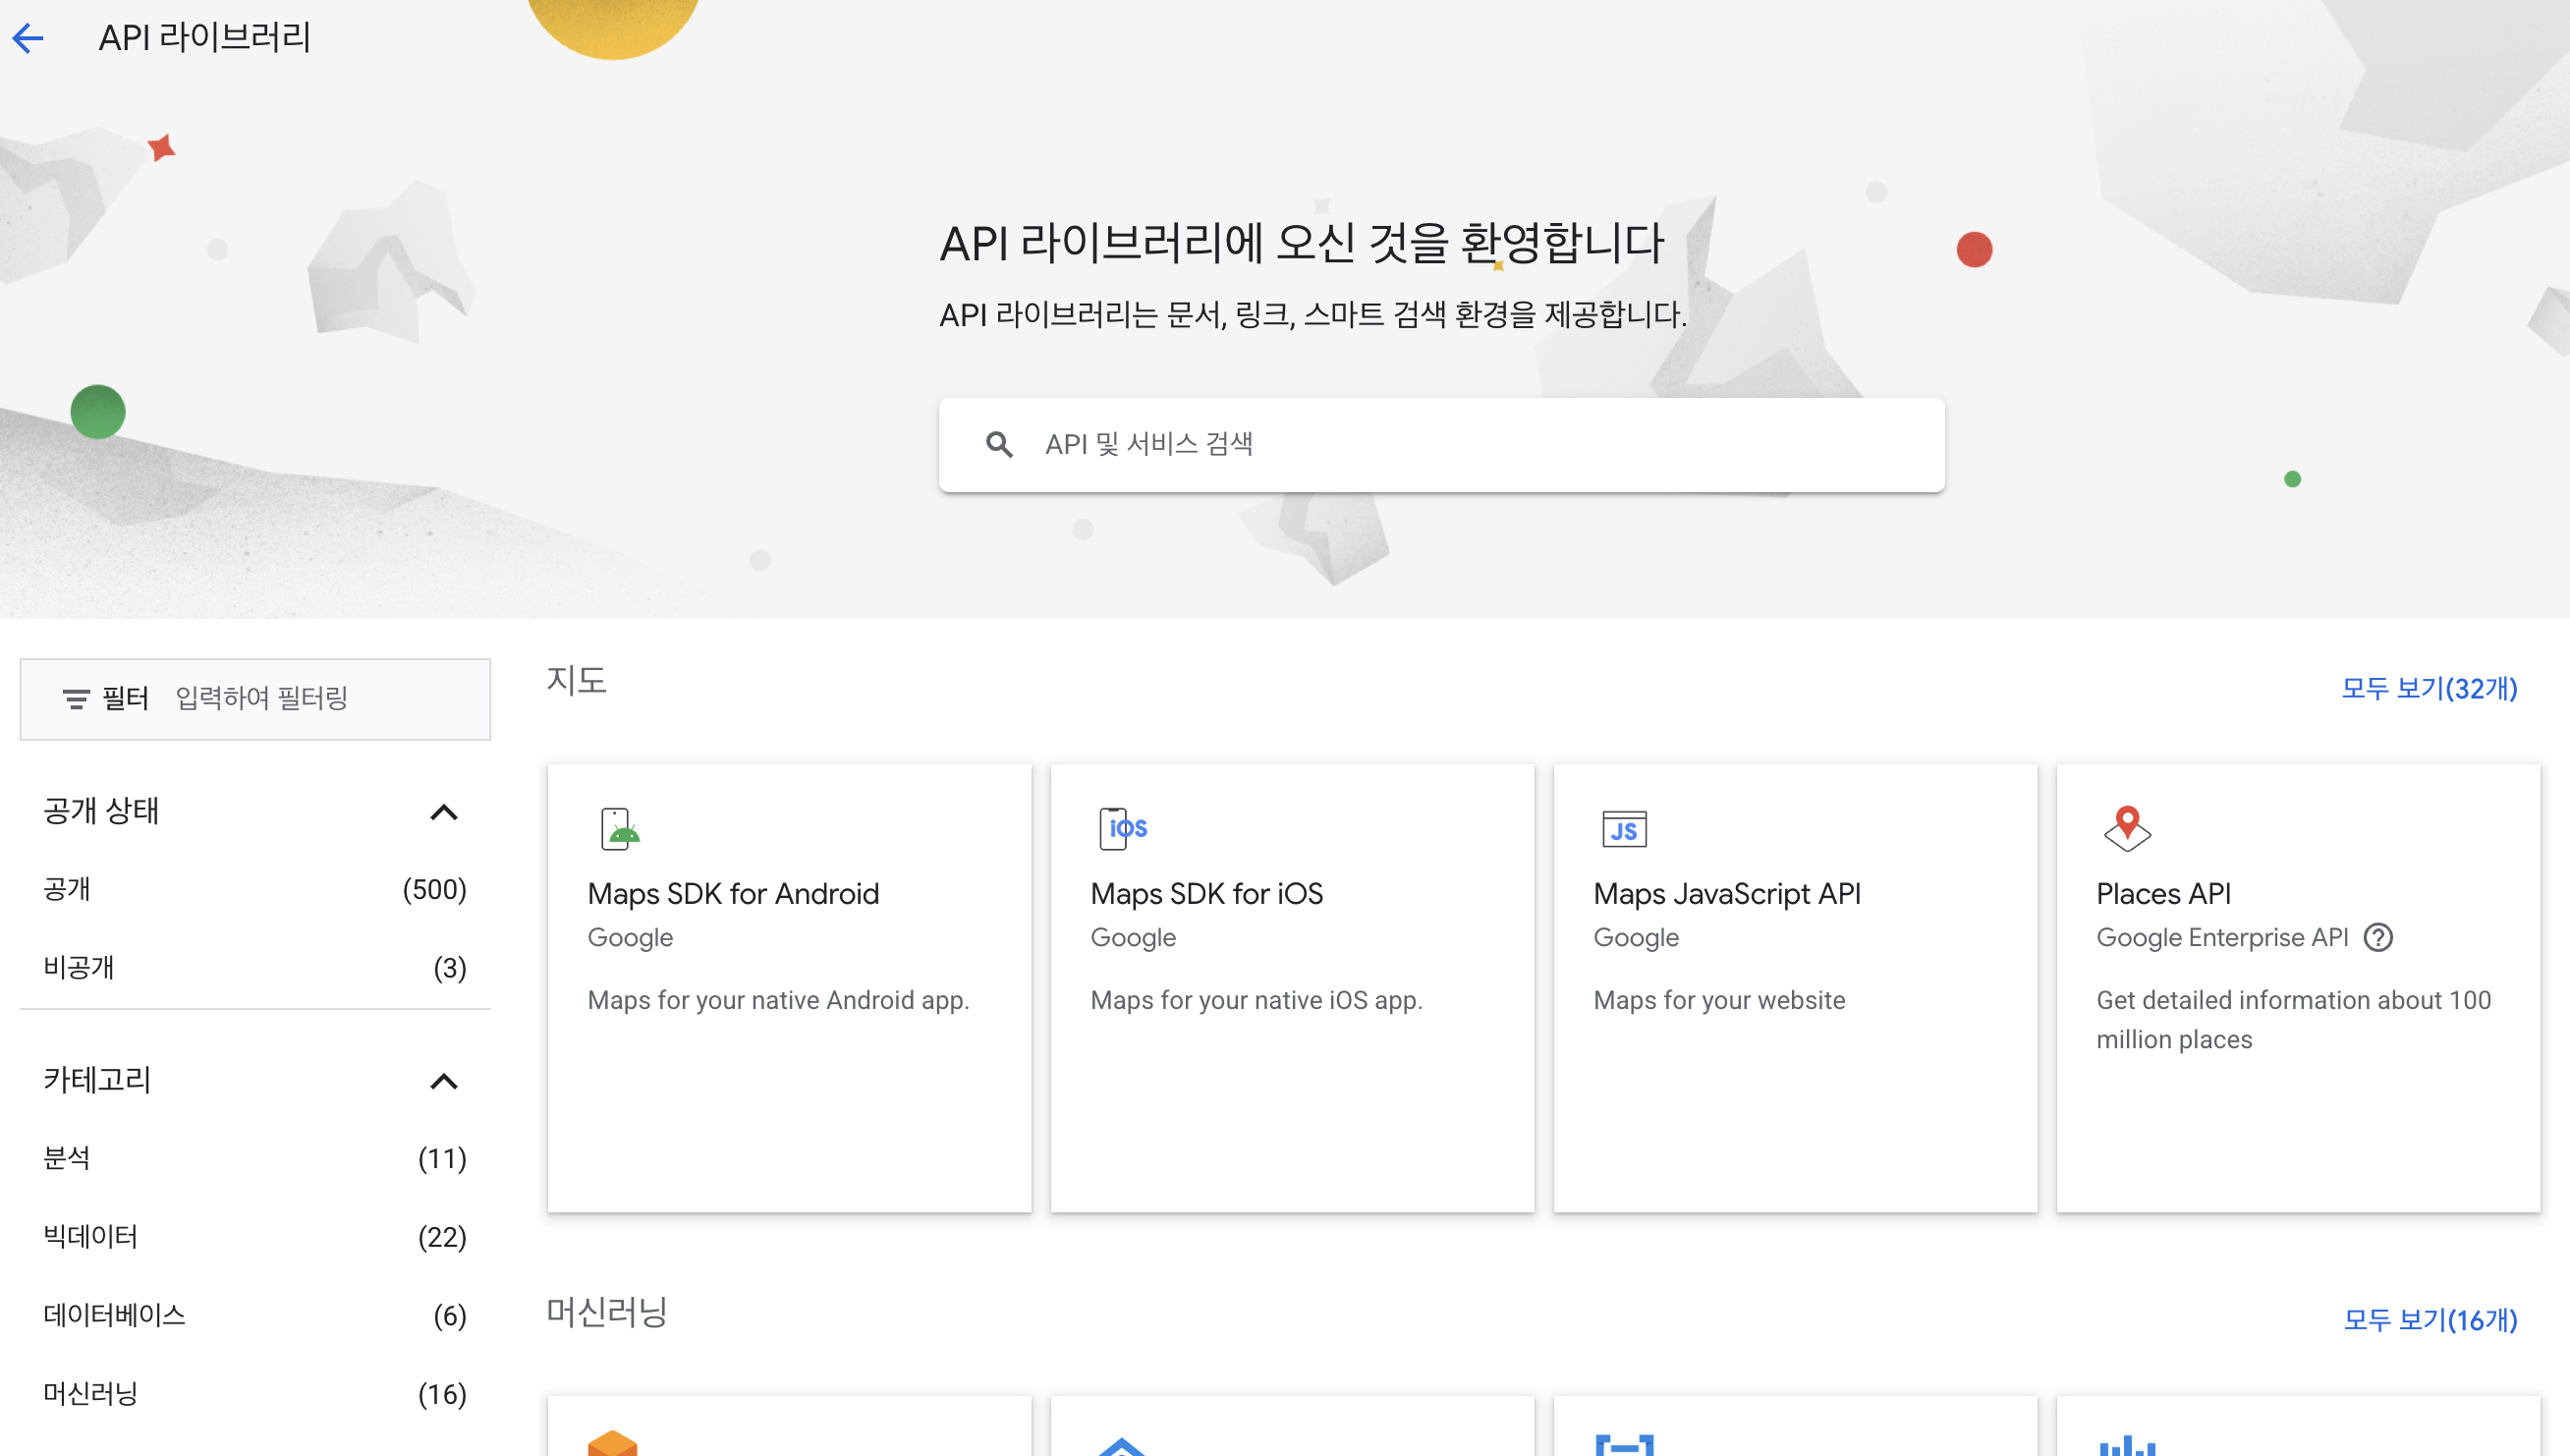Click the Maps SDK for iOS icon
2570x1456 pixels.
pyautogui.click(x=1122, y=828)
